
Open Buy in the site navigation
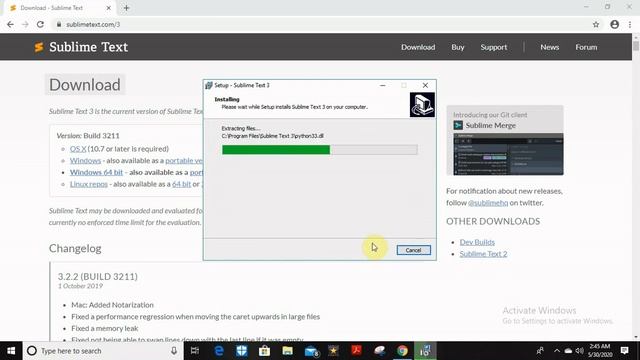pyautogui.click(x=458, y=47)
